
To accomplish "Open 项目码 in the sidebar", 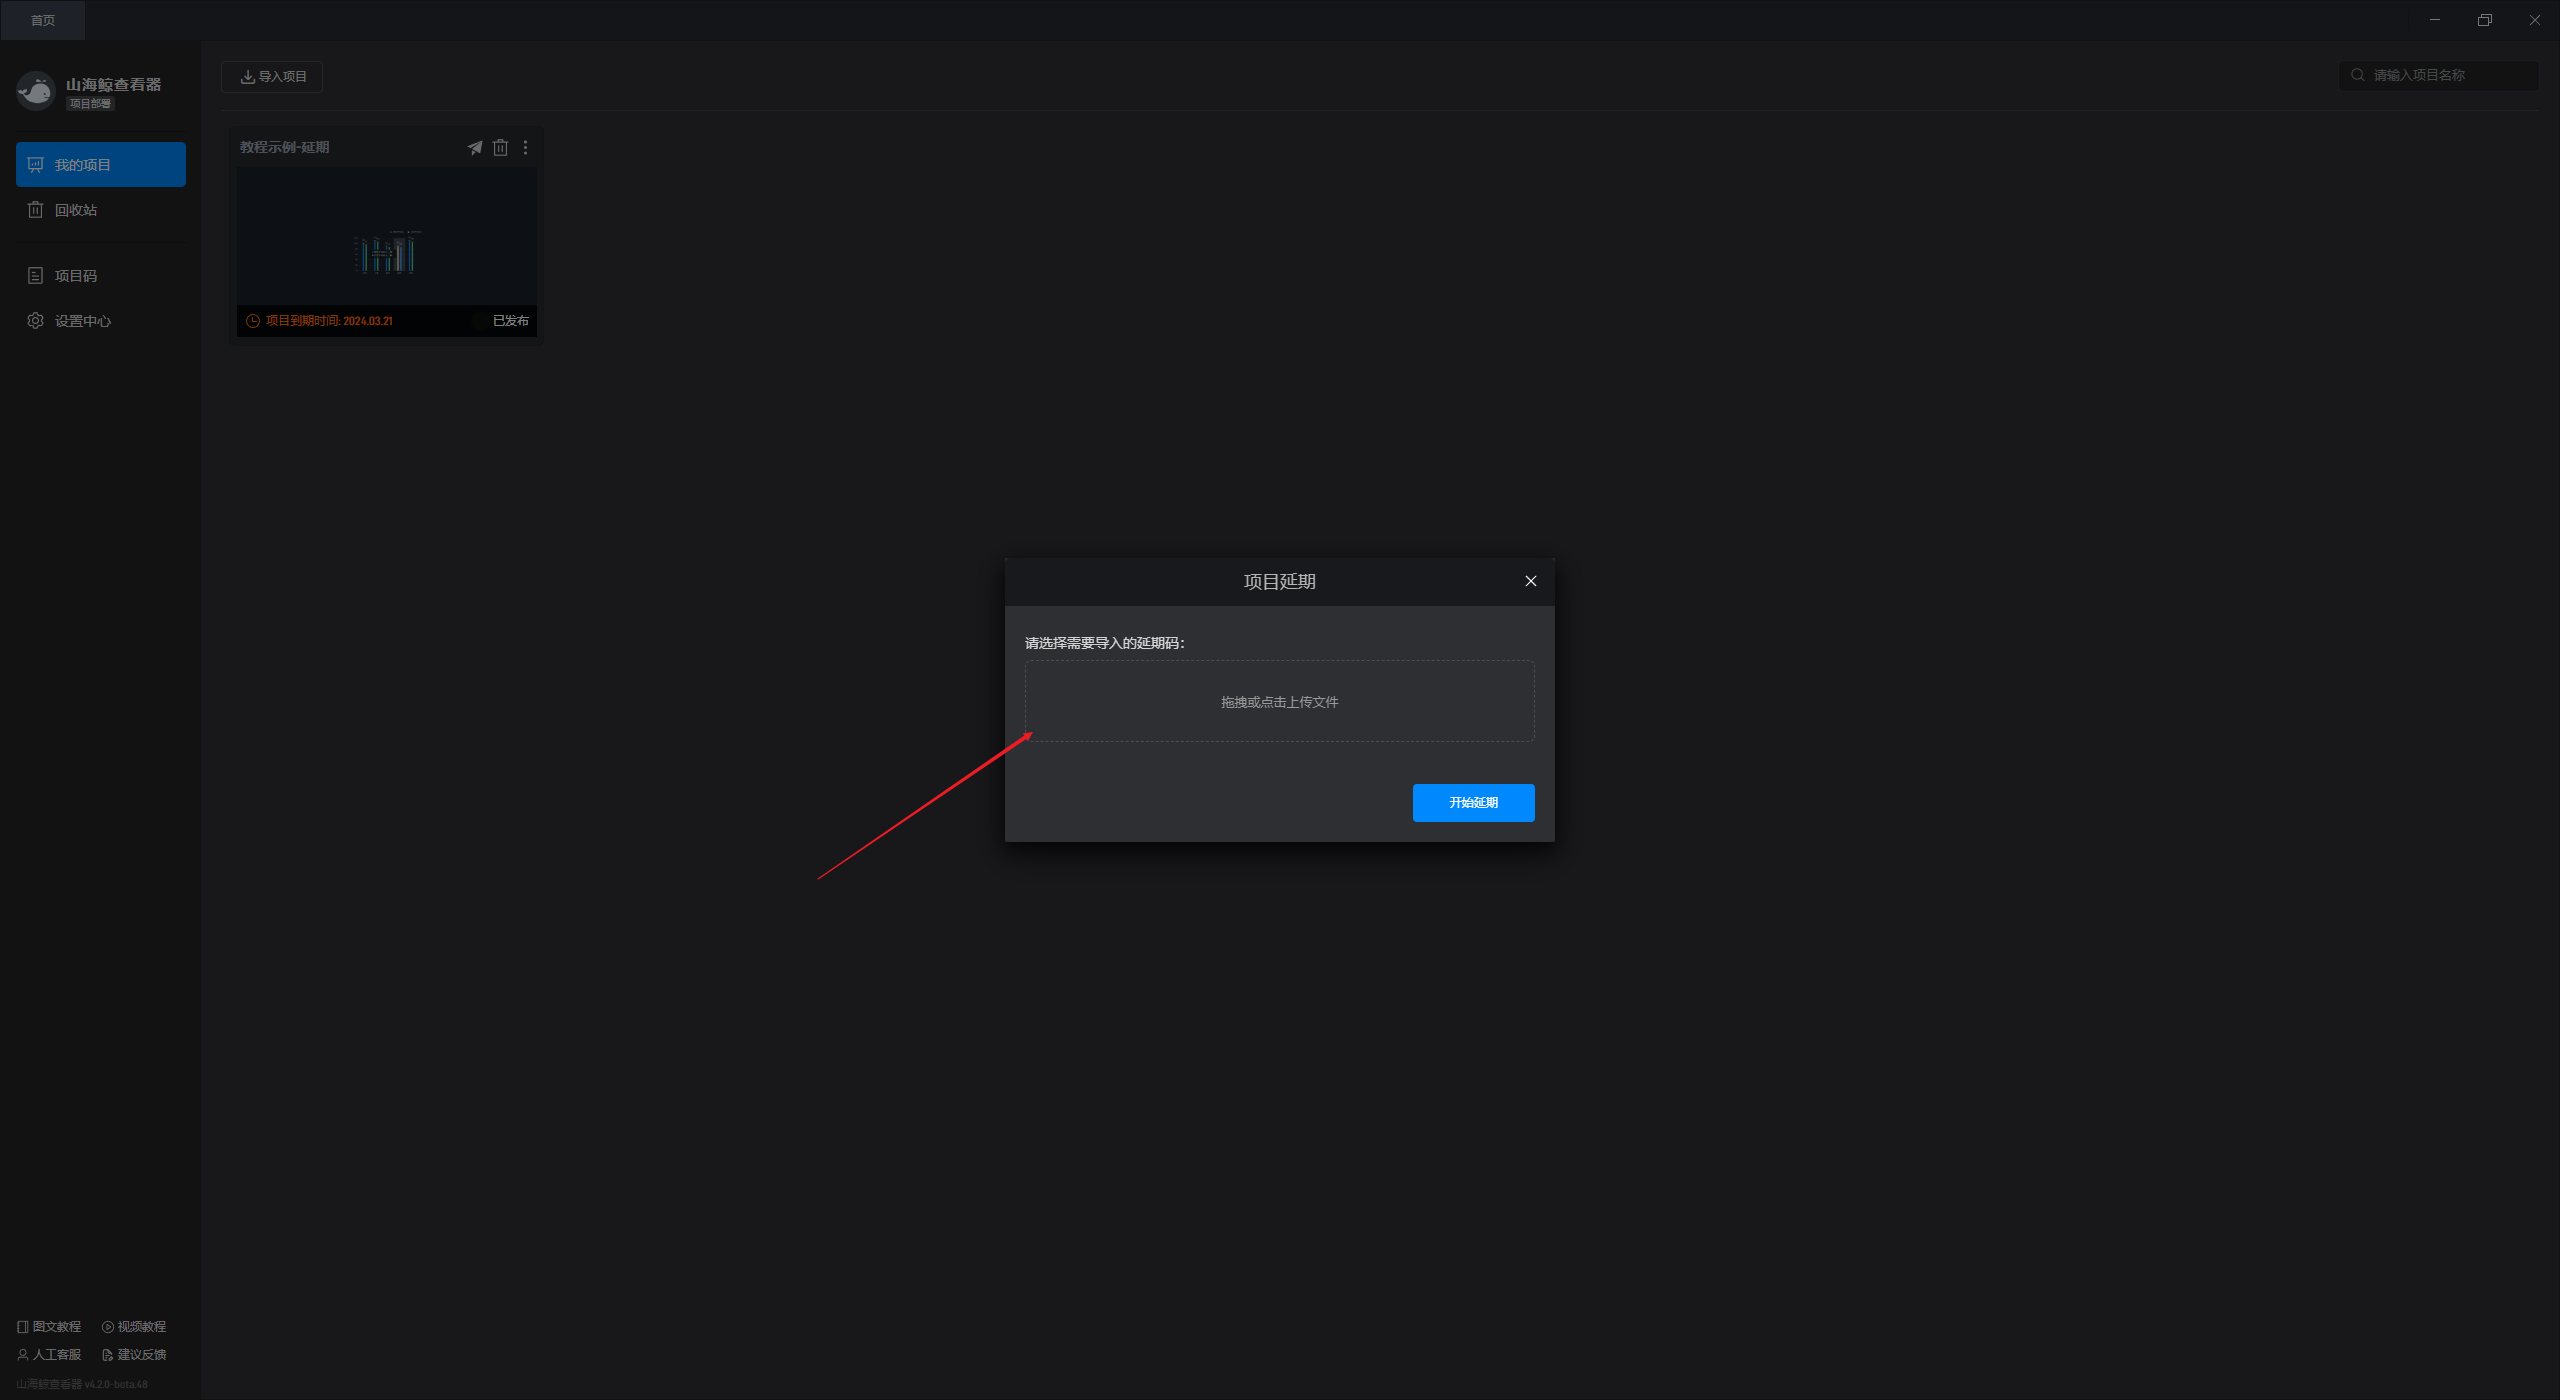I will tap(75, 276).
